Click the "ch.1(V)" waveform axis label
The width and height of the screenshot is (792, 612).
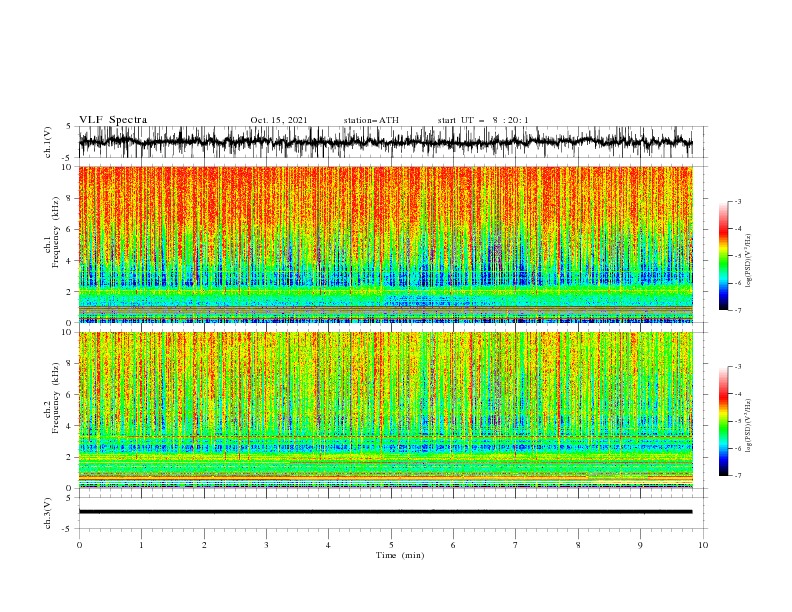click(48, 142)
